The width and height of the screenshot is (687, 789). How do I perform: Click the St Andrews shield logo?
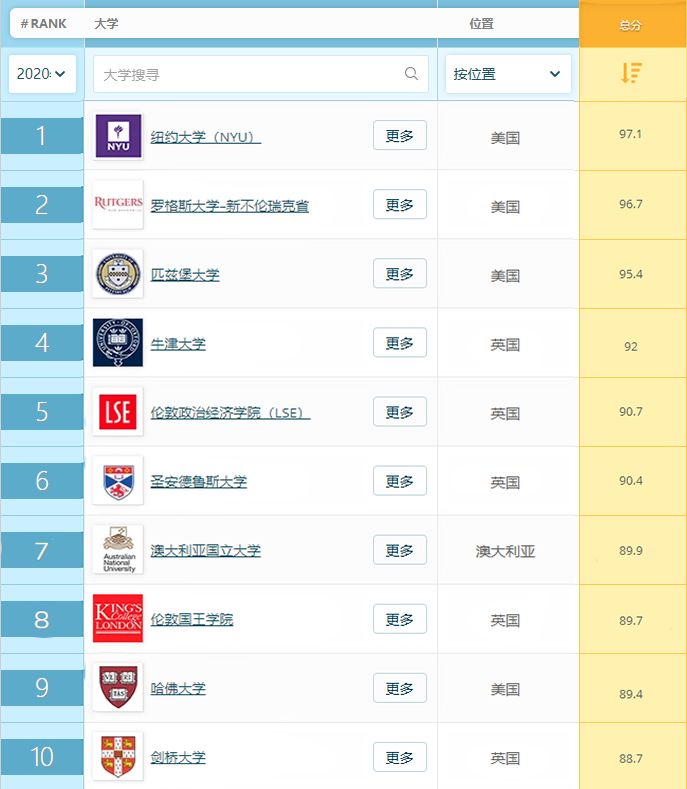tap(118, 481)
